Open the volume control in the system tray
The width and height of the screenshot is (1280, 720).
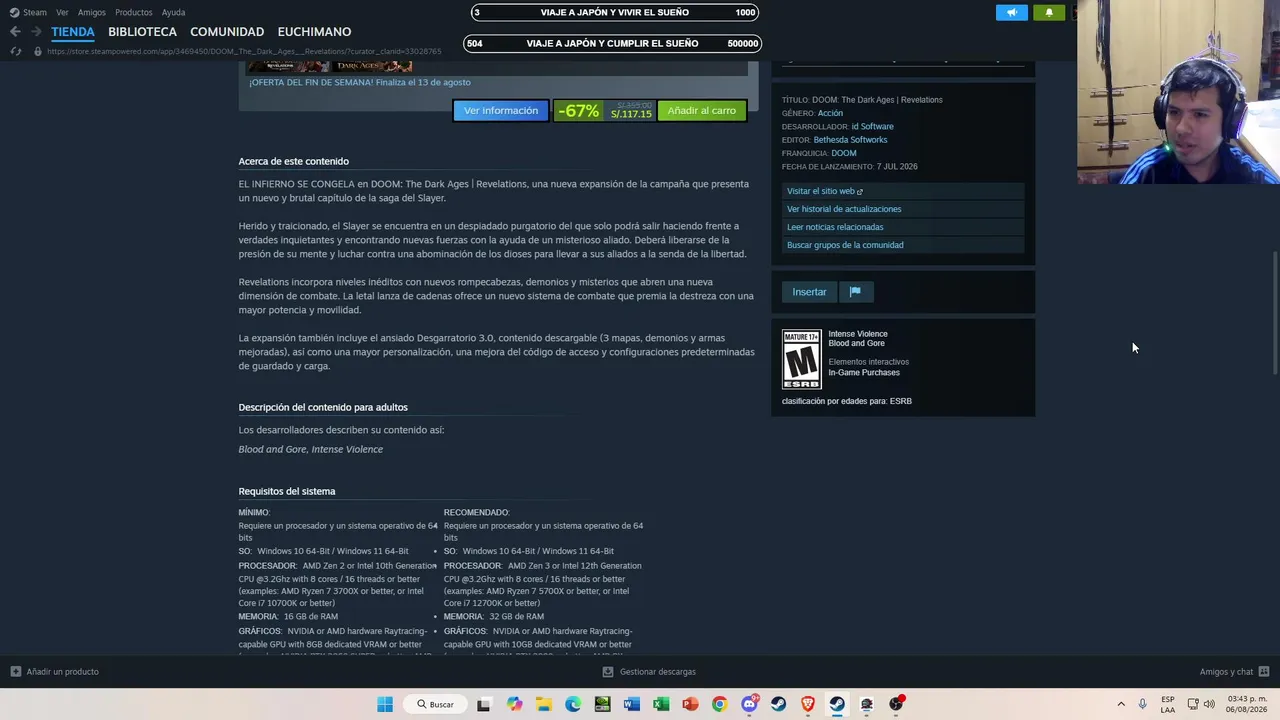tap(1209, 704)
